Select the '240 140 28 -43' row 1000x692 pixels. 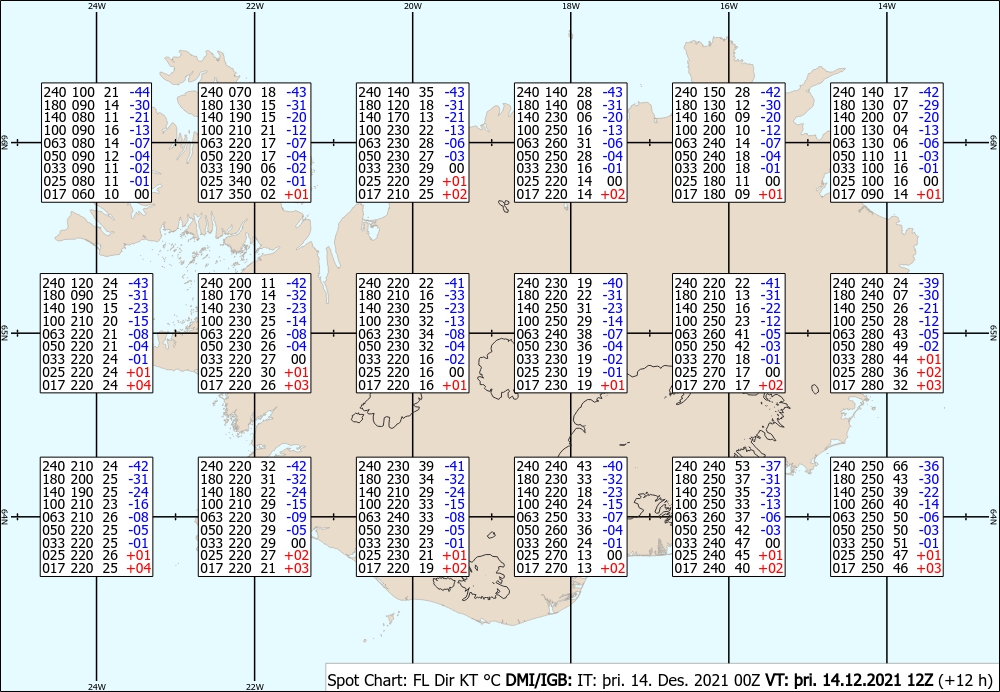(571, 92)
